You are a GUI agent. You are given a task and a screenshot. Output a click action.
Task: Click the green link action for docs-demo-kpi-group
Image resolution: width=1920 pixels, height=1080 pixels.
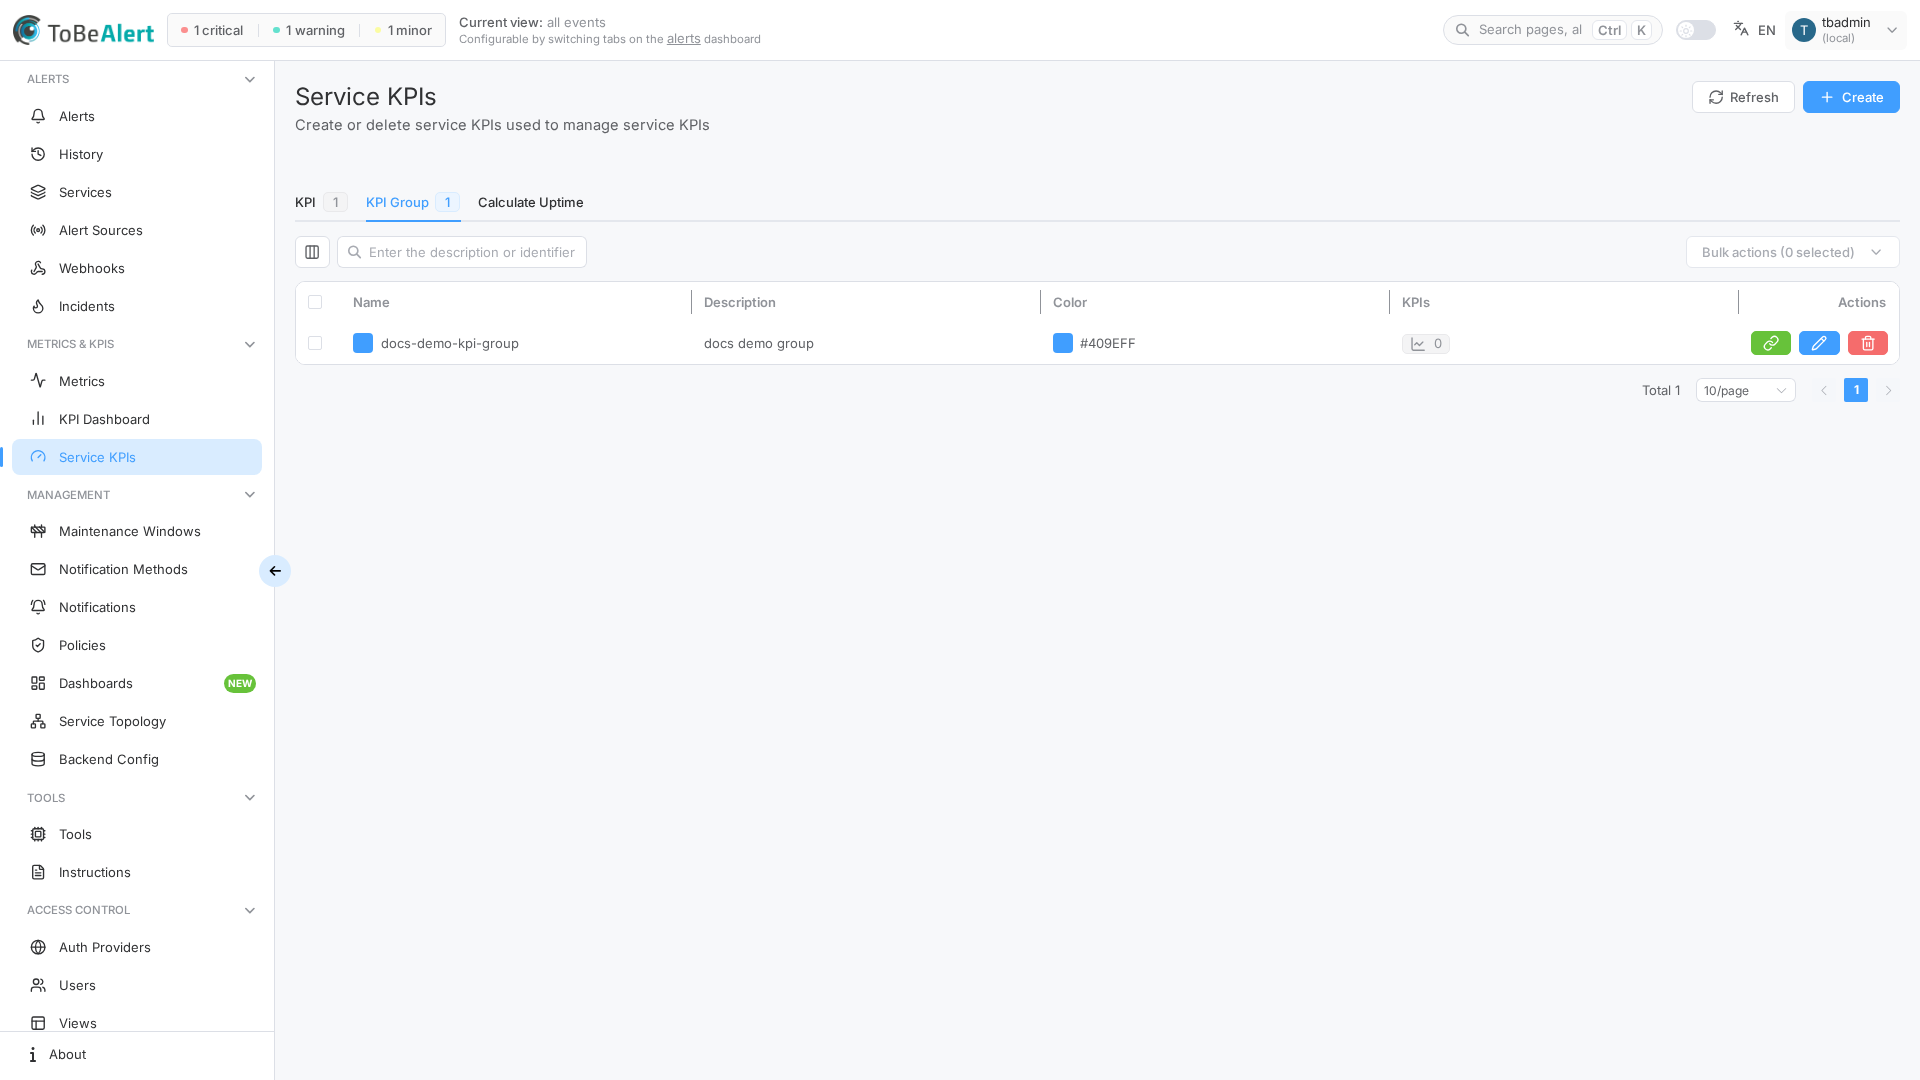pyautogui.click(x=1770, y=343)
